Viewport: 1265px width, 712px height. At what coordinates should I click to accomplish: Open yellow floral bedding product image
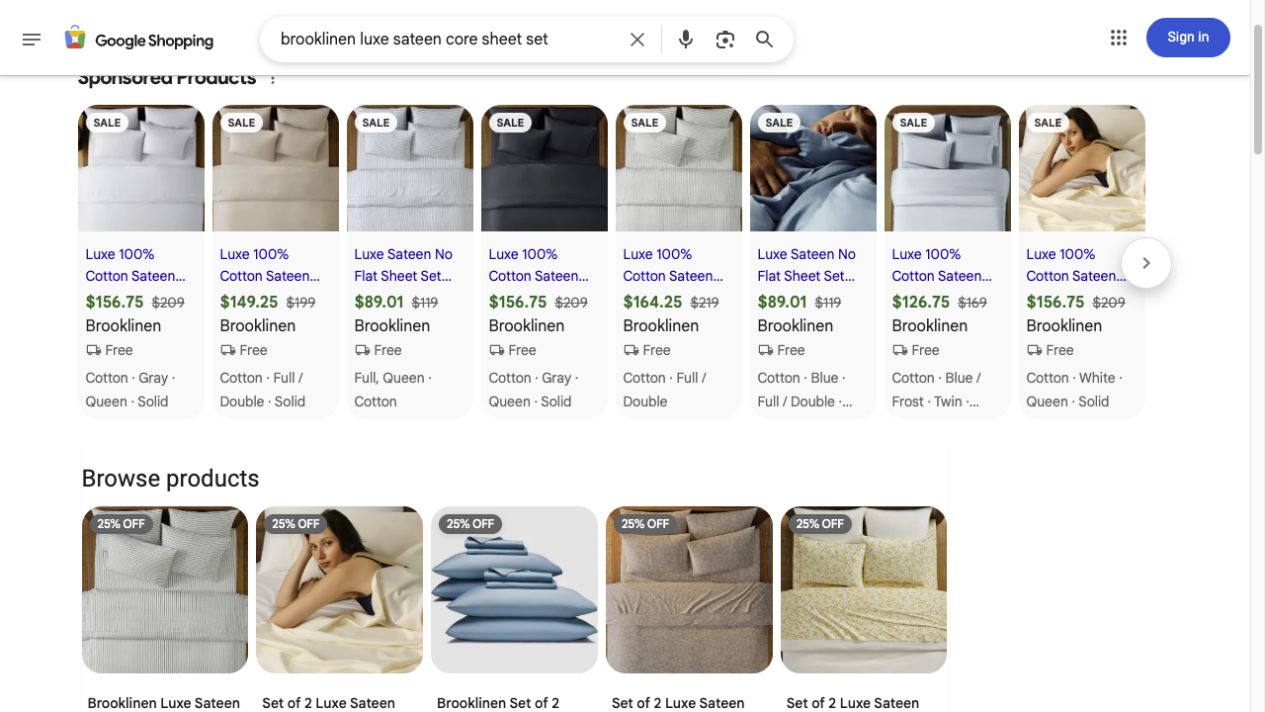coord(864,589)
